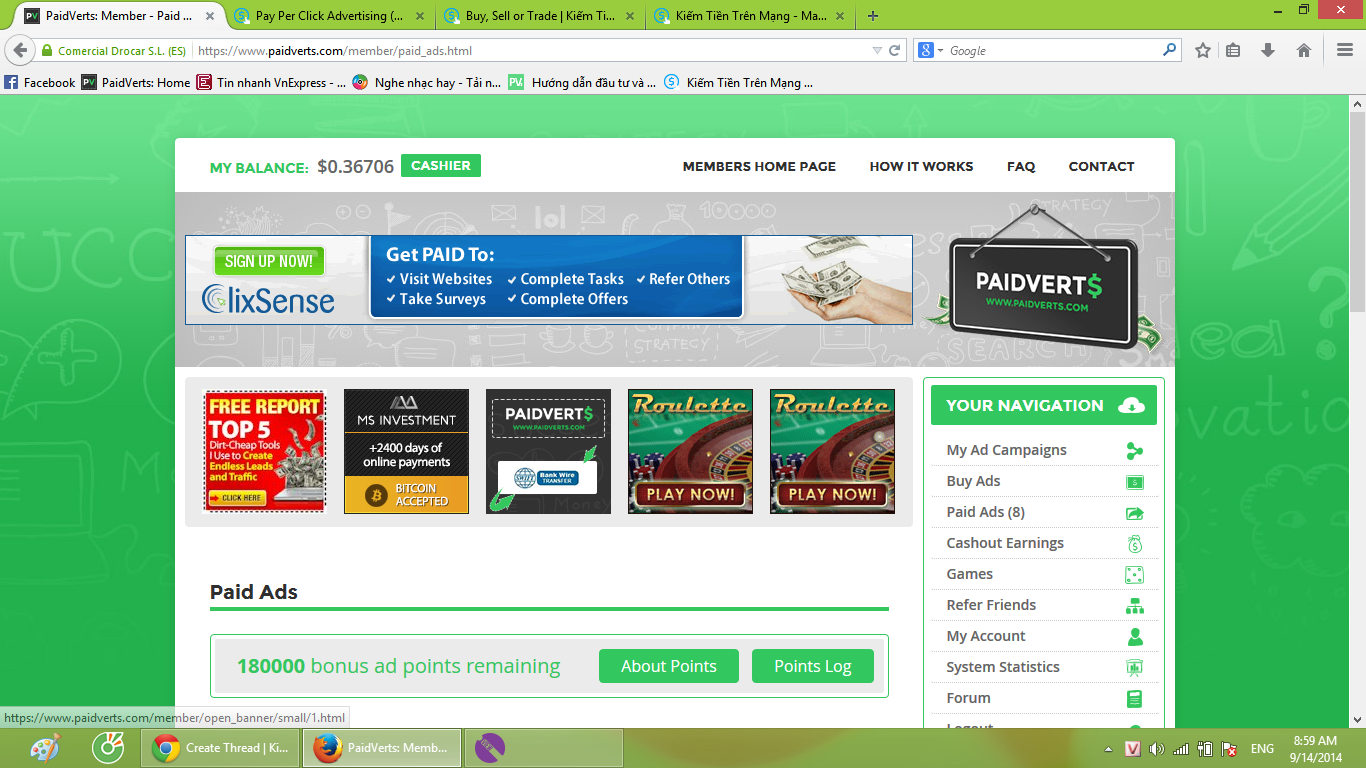Click the Cashout Earnings money bag icon
This screenshot has width=1366, height=768.
click(1134, 544)
